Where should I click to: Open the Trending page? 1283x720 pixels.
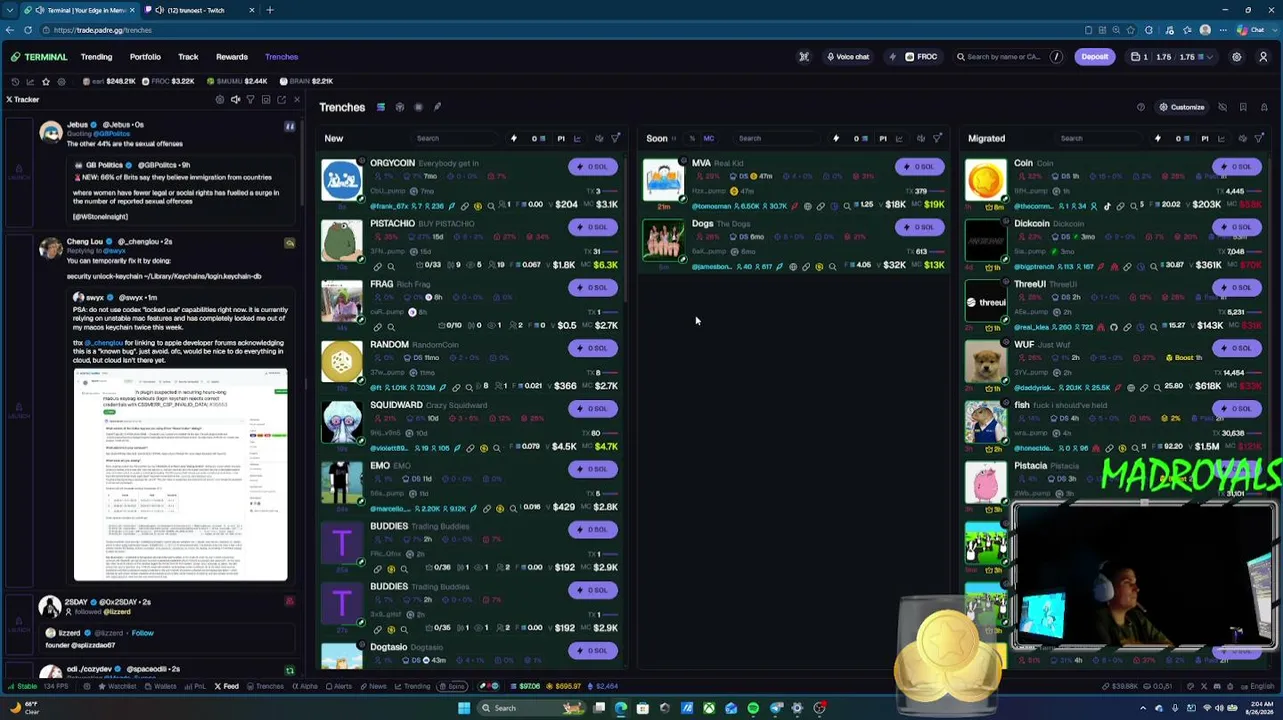tap(96, 57)
